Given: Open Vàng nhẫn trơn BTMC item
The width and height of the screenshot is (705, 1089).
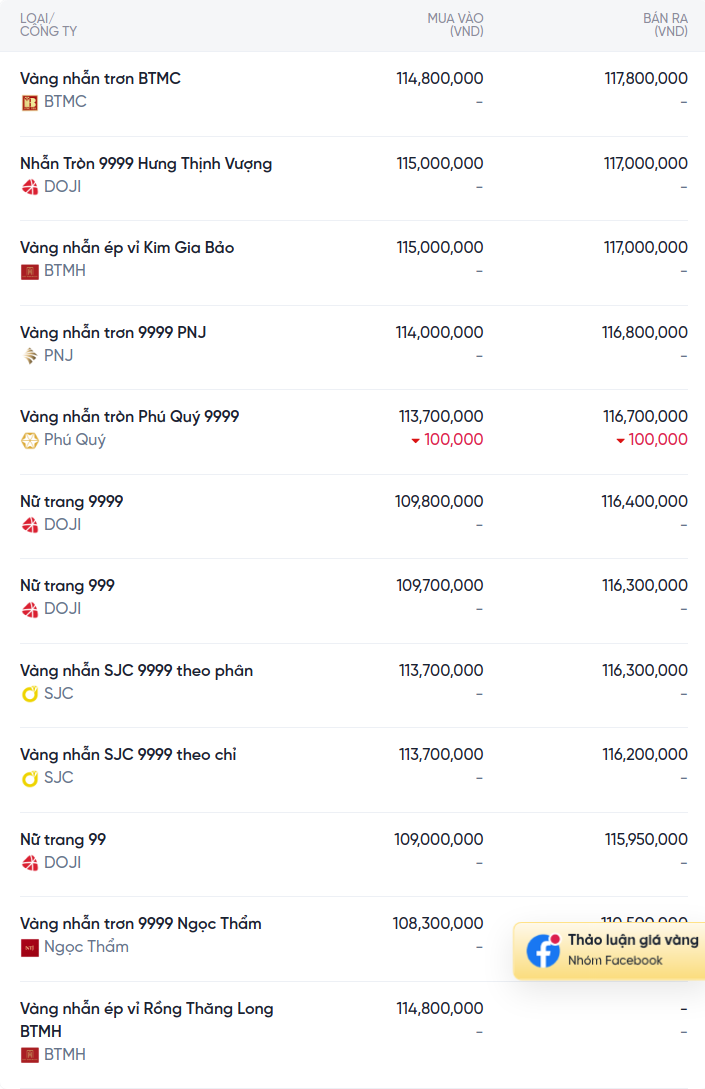Looking at the screenshot, I should point(100,78).
